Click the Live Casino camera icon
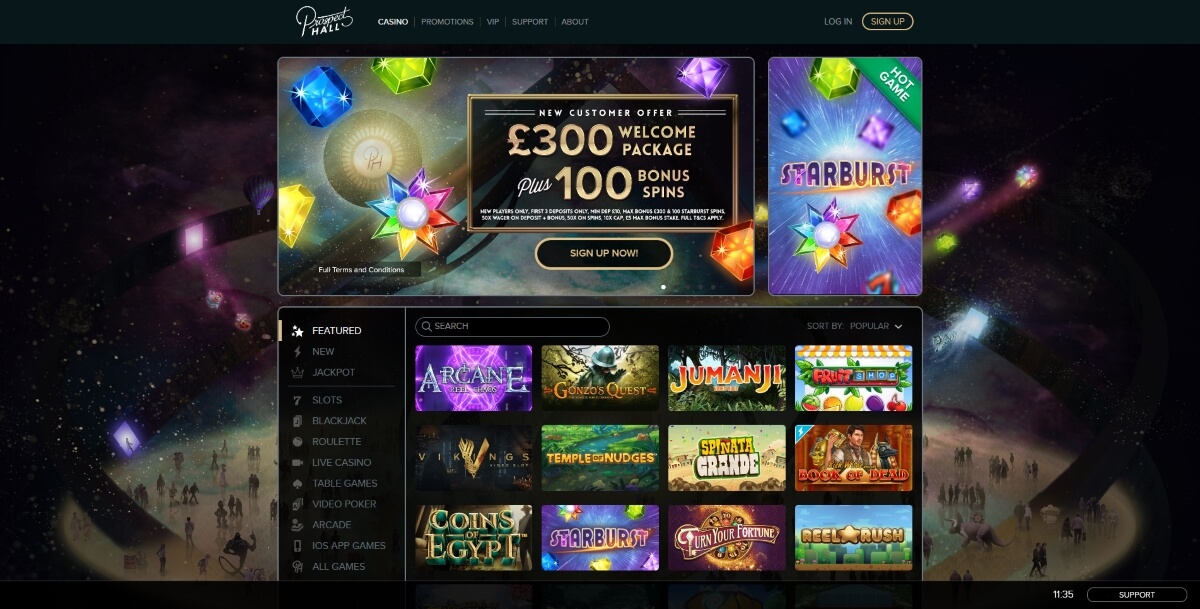Image resolution: width=1200 pixels, height=609 pixels. [297, 463]
